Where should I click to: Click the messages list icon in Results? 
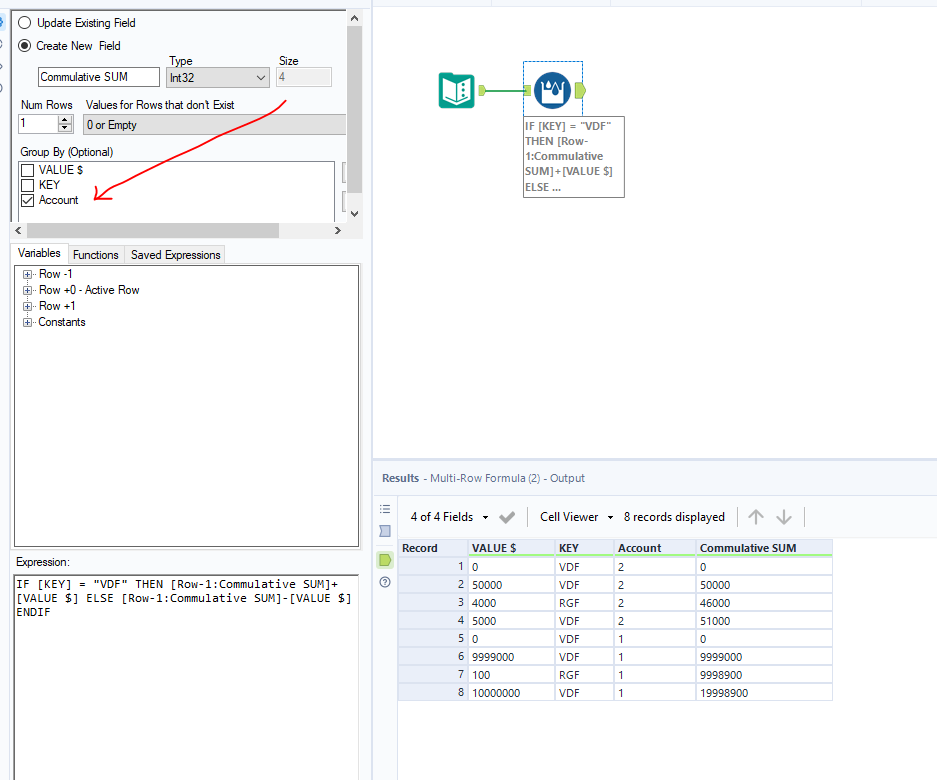(385, 509)
